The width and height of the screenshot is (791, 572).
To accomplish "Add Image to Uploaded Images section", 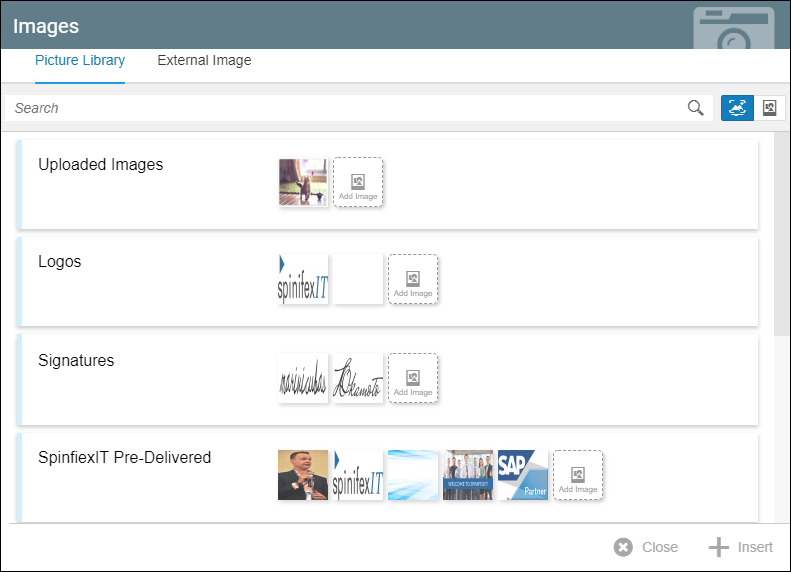I will coord(358,182).
